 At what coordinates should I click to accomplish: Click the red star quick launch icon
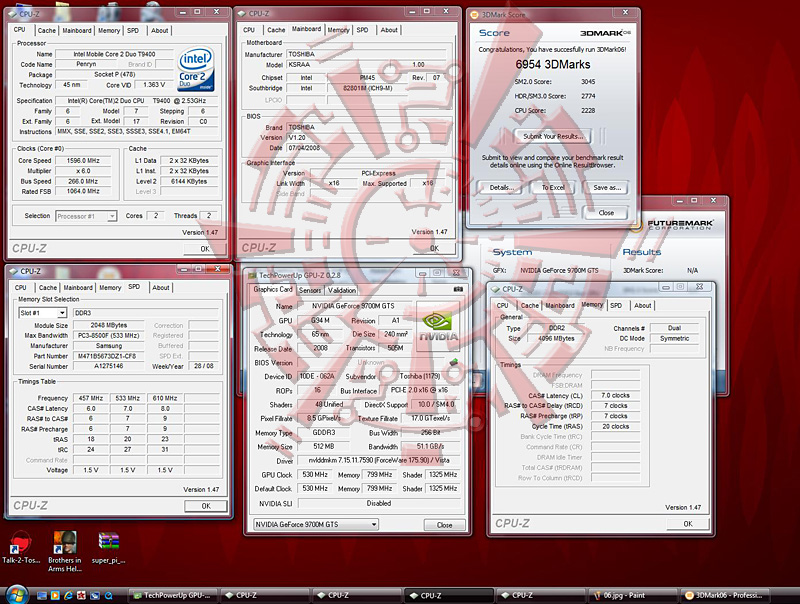pos(81,595)
